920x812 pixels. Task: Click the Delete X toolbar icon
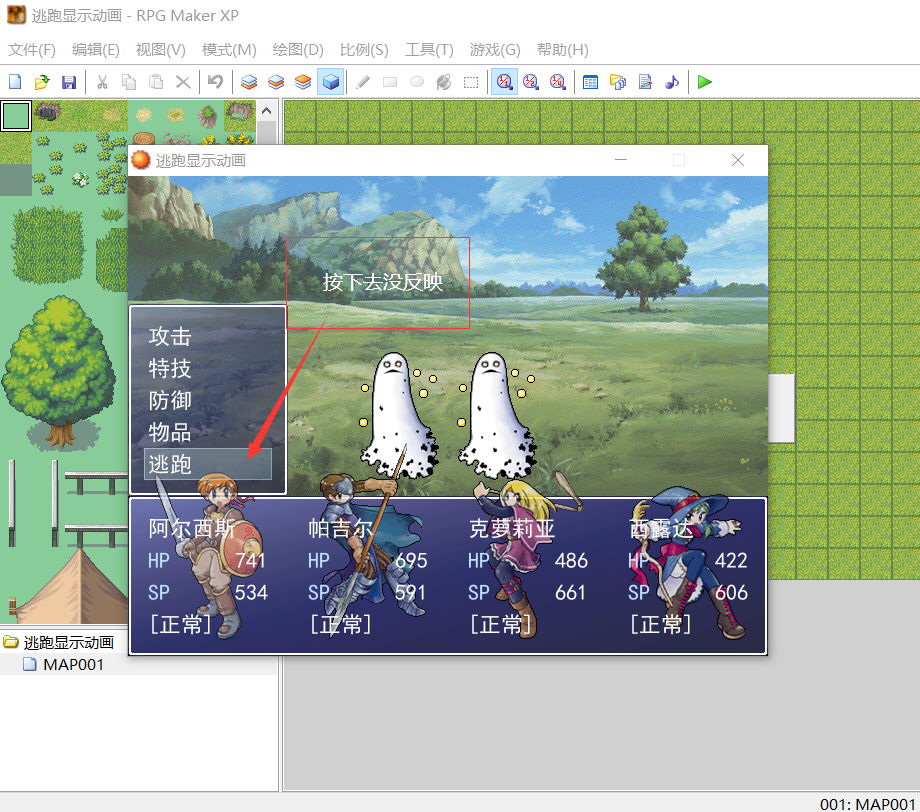183,82
